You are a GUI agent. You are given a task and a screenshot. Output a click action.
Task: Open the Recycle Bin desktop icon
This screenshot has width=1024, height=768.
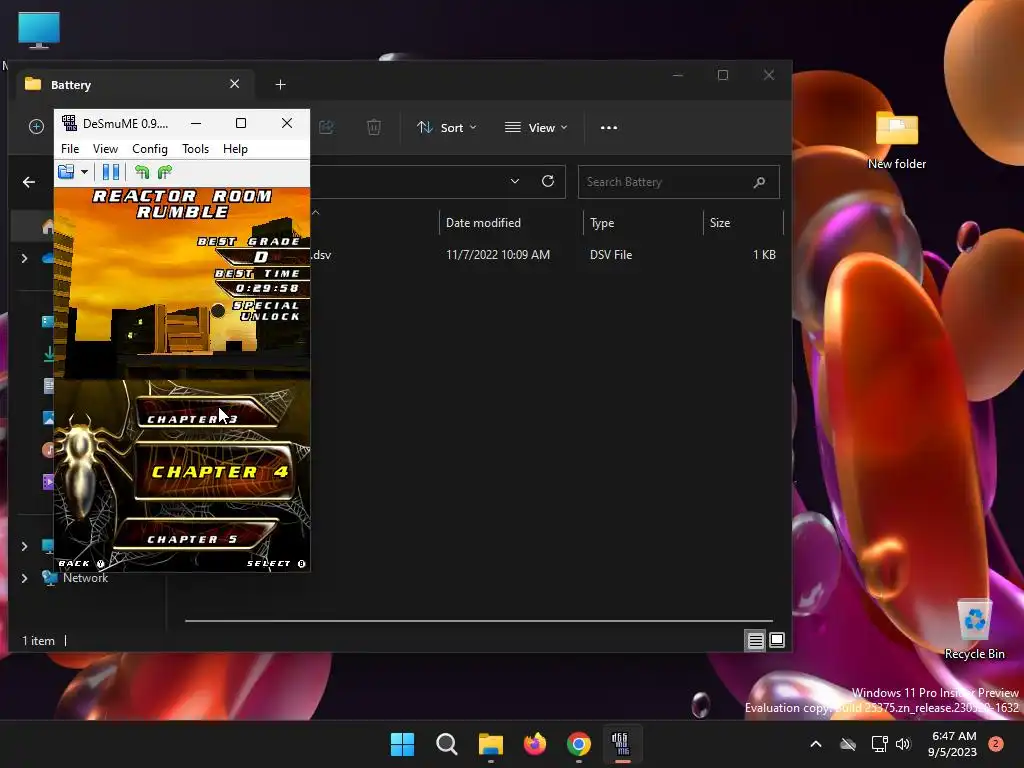(974, 628)
